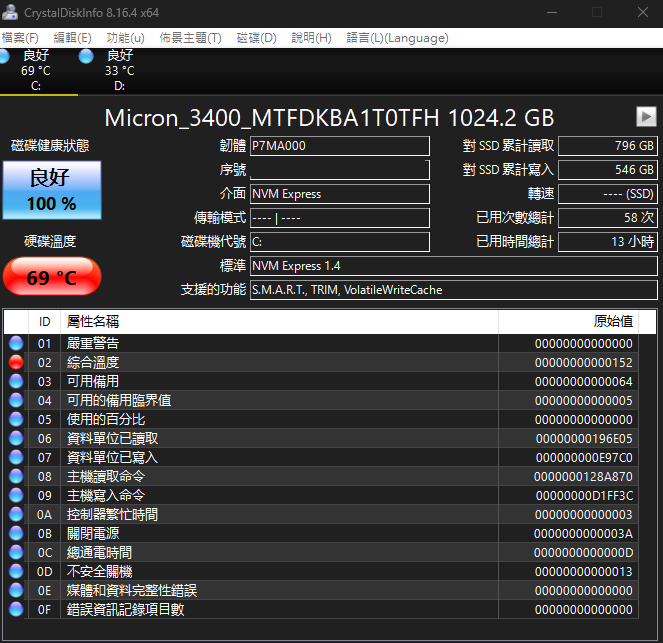Screen dimensions: 663x643
Task: Select the 總通電時間 attribute row
Action: pos(321,553)
